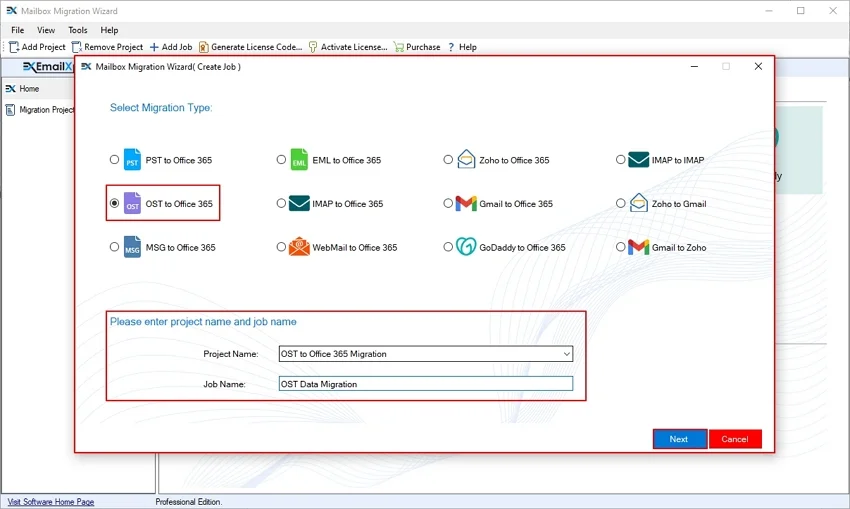Open the File menu
This screenshot has width=850, height=509.
pyautogui.click(x=17, y=30)
